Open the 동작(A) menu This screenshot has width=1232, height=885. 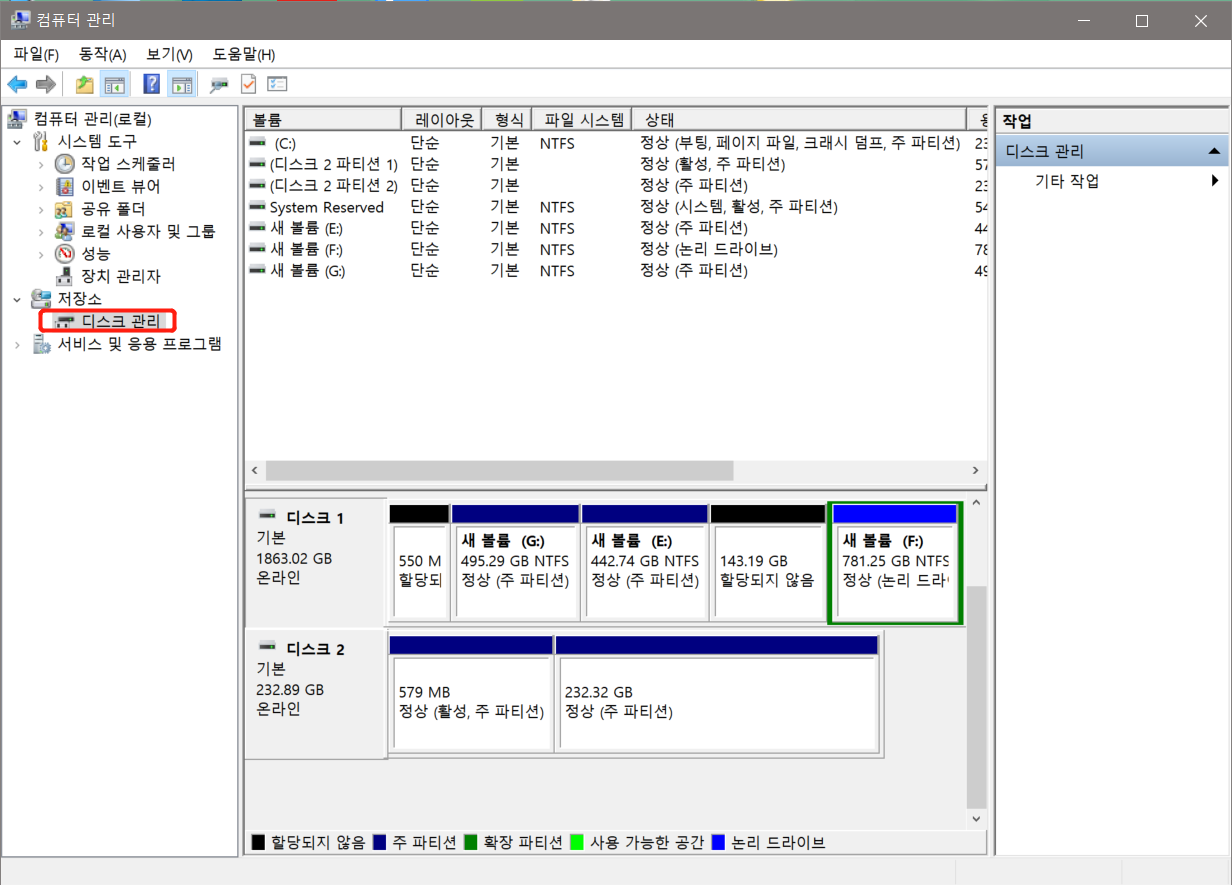point(101,54)
